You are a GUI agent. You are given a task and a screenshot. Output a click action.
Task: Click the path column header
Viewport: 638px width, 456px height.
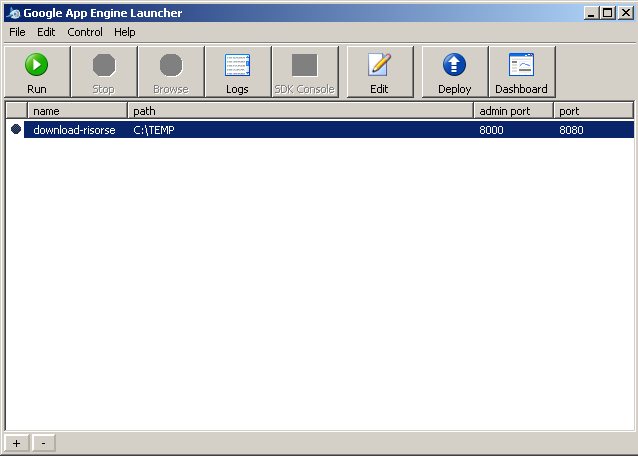[300, 111]
